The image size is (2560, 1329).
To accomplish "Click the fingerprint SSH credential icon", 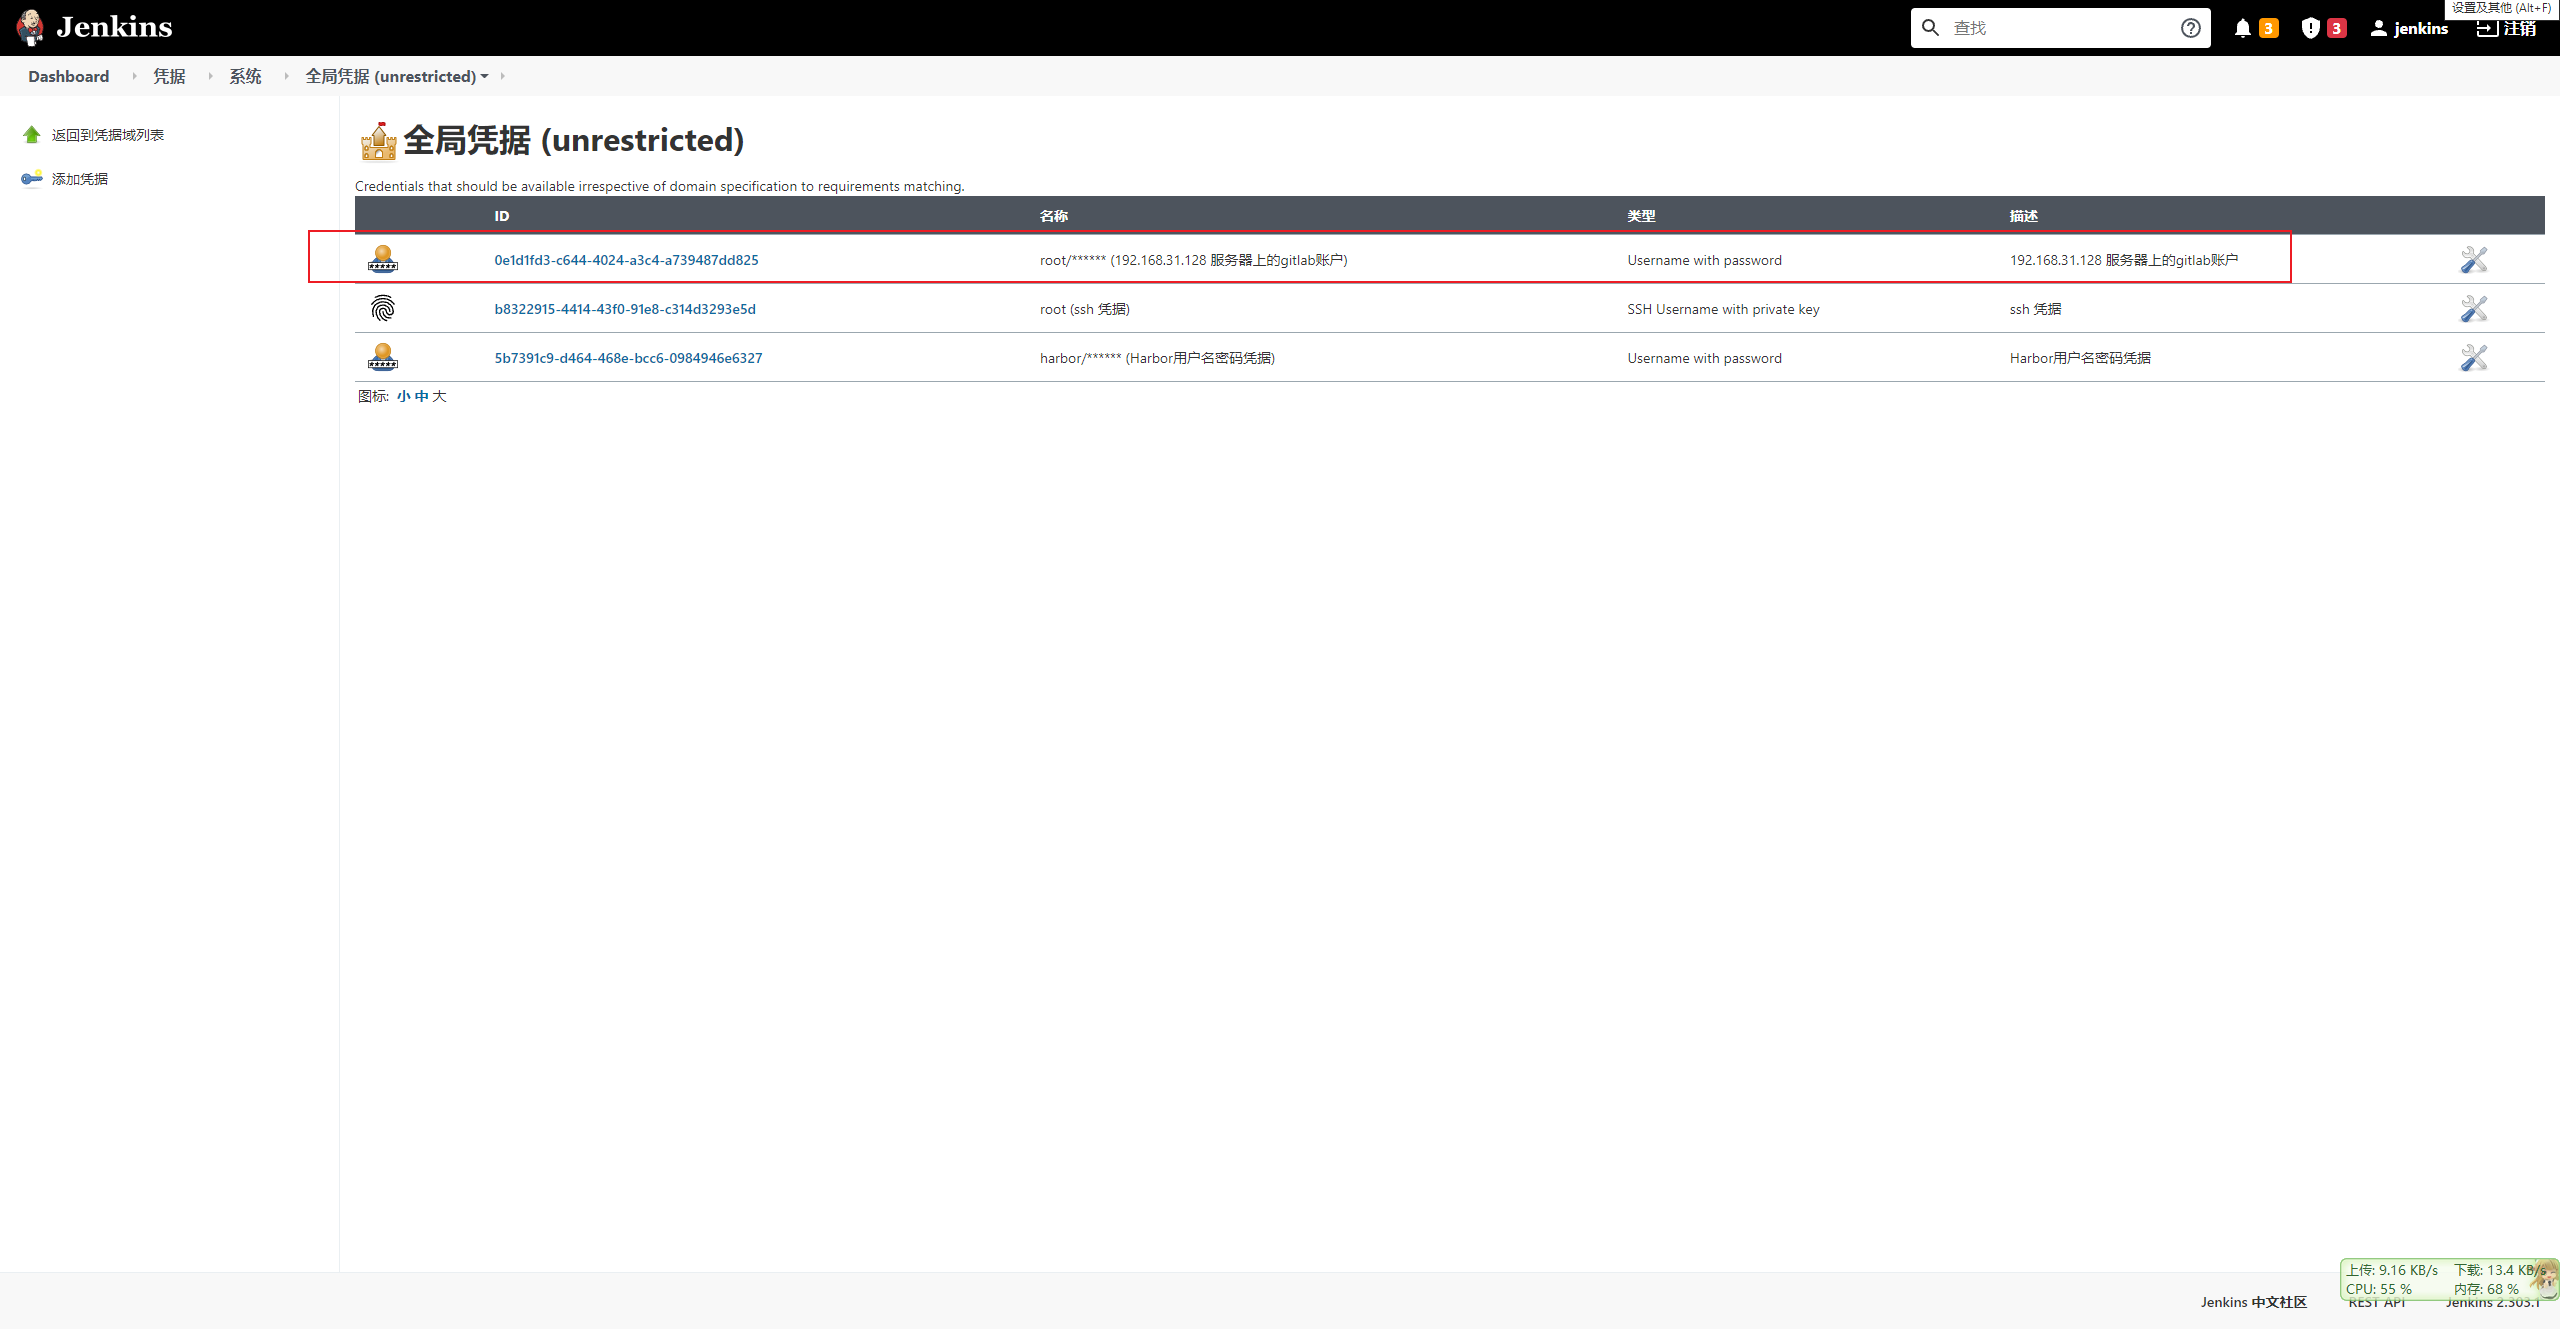I will click(x=383, y=308).
